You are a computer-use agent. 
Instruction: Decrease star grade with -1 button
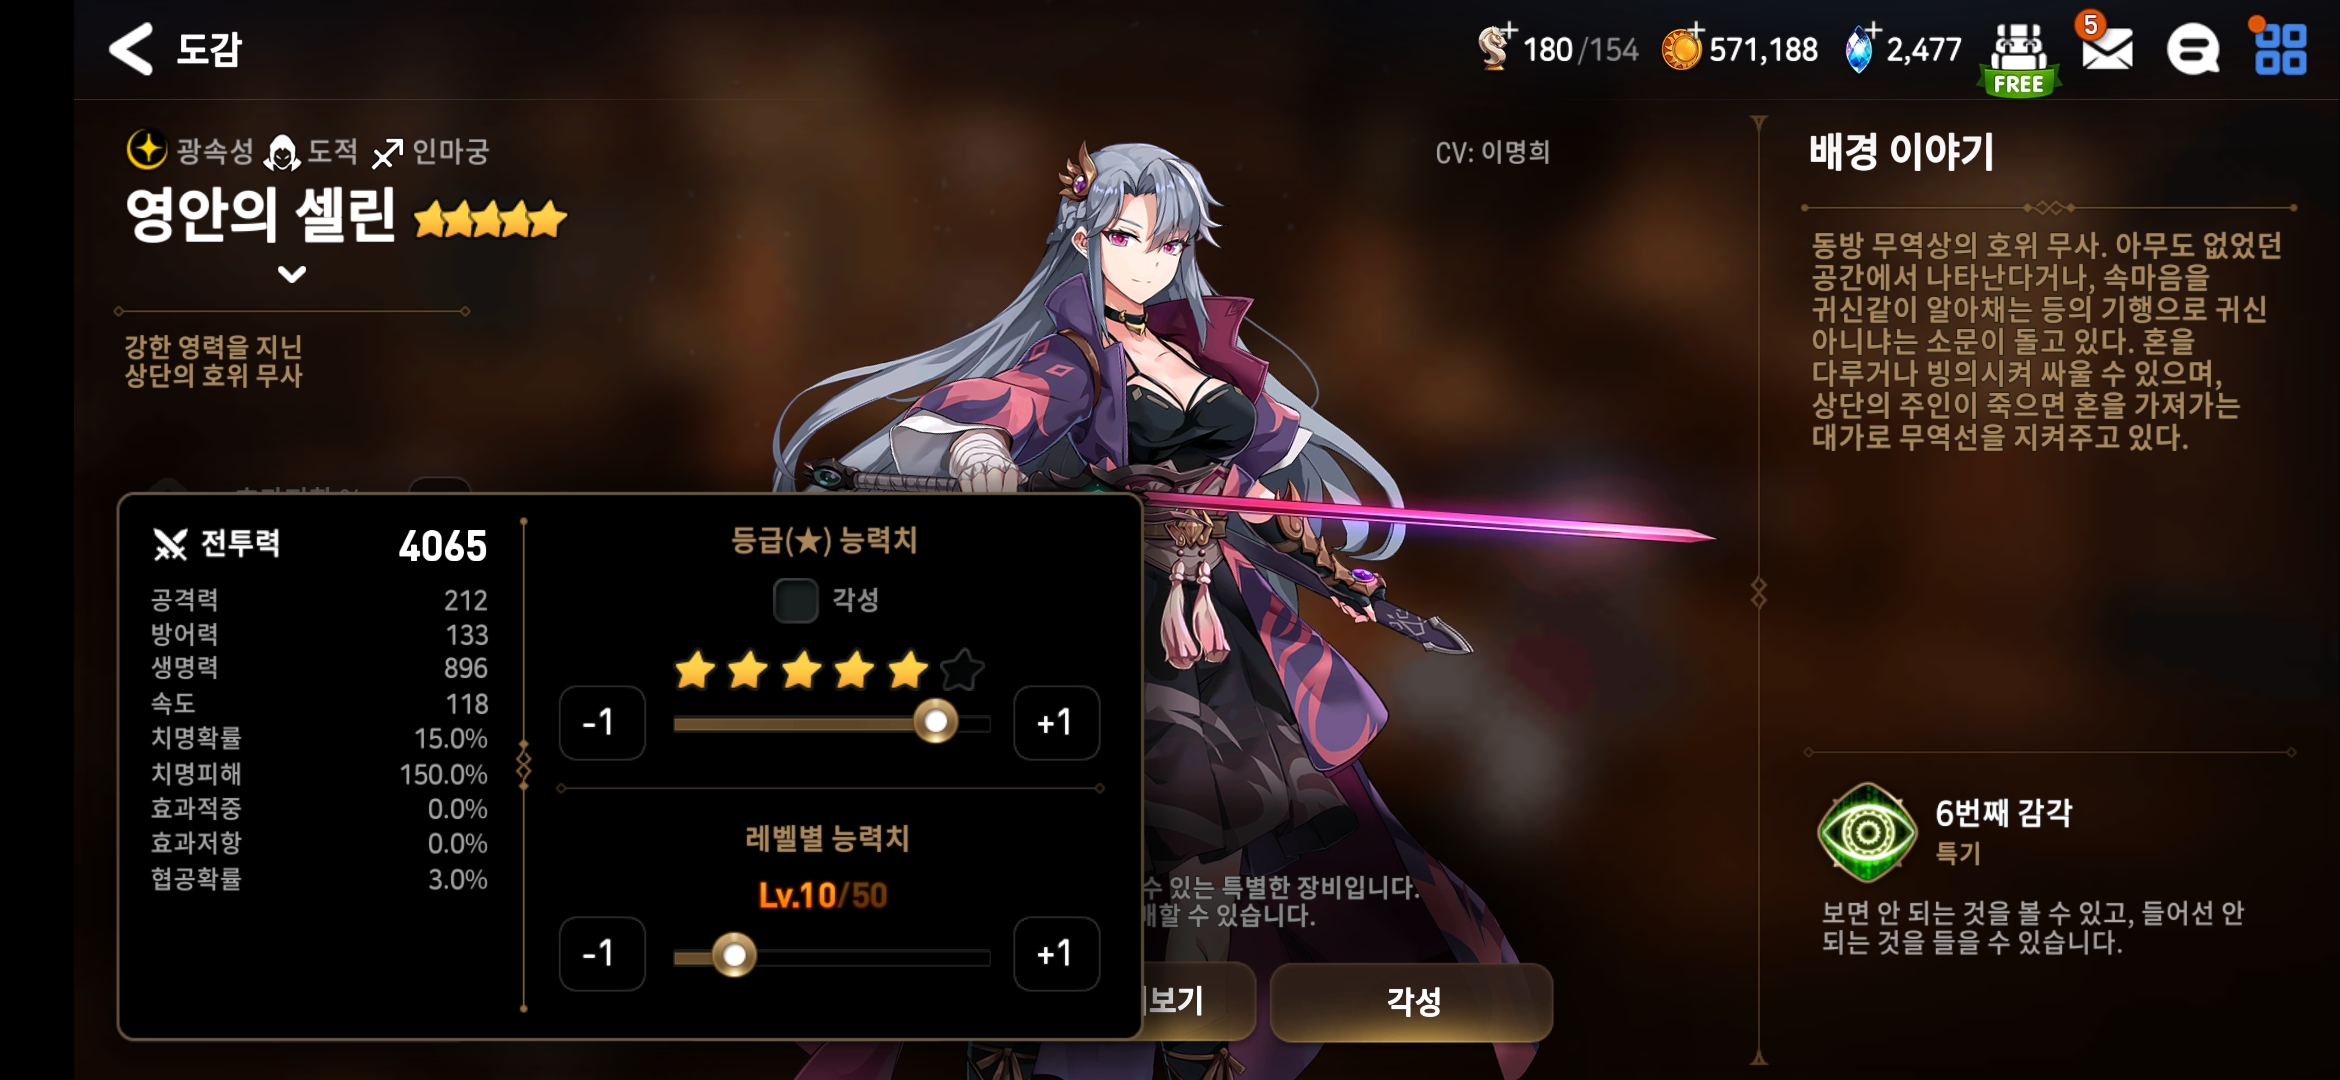(x=602, y=722)
